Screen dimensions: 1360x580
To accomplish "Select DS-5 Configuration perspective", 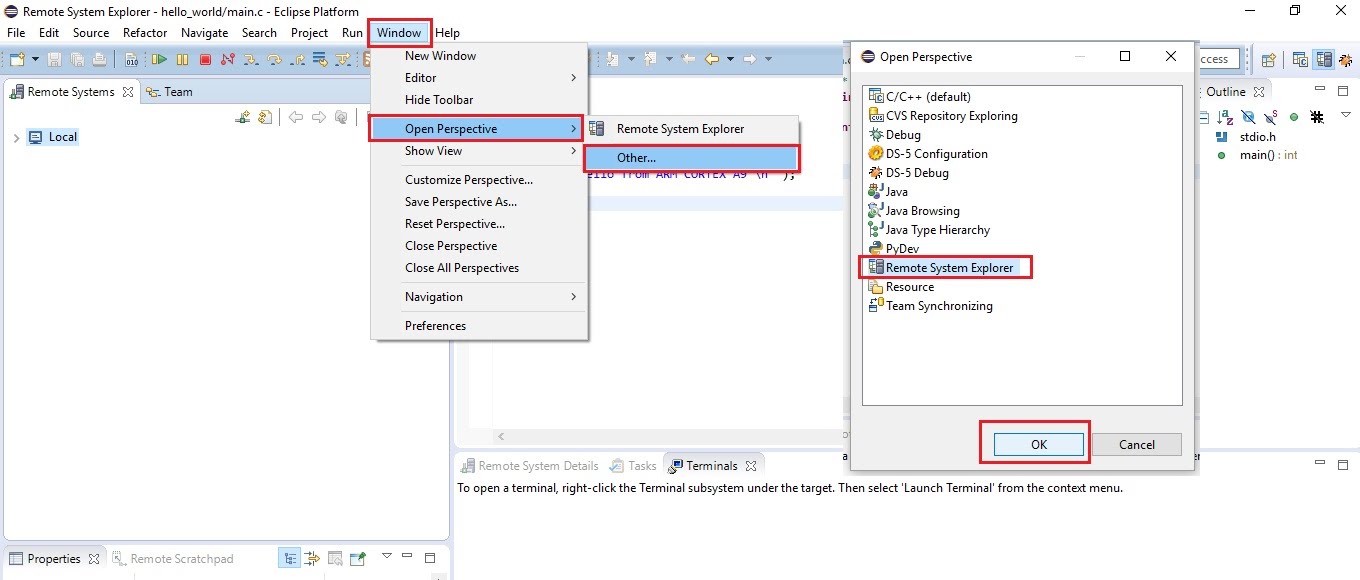I will 928,154.
